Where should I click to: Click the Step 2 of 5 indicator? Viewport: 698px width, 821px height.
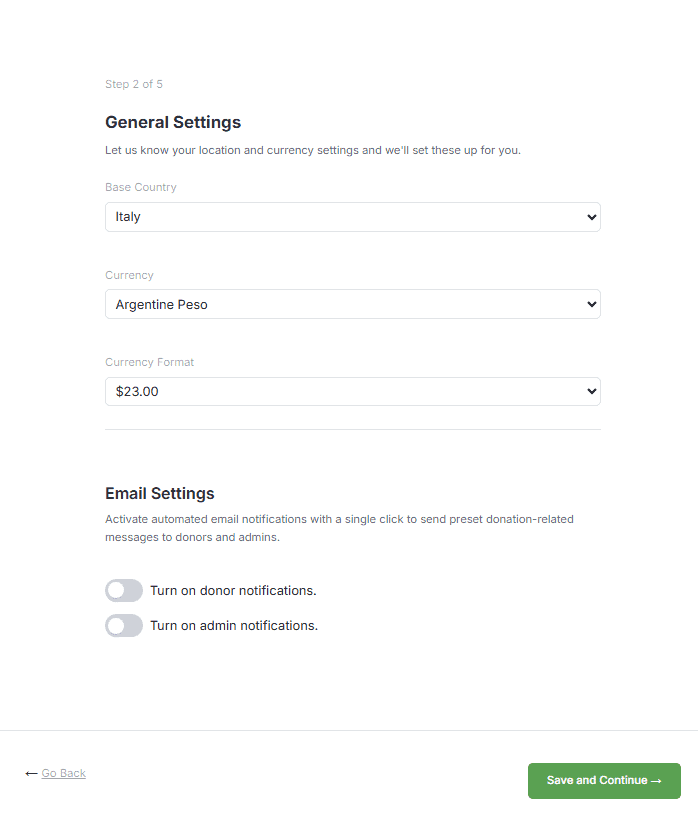click(134, 84)
